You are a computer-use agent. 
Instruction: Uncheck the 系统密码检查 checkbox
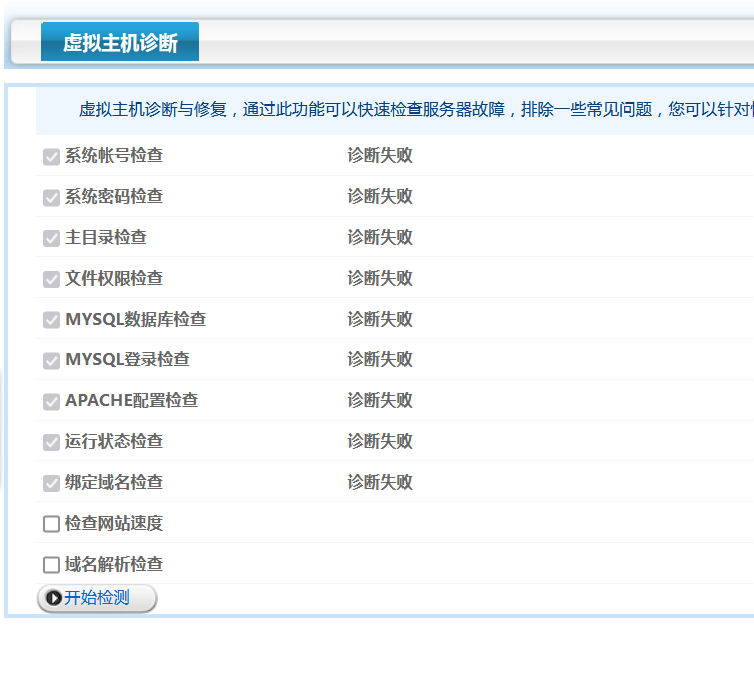52,198
